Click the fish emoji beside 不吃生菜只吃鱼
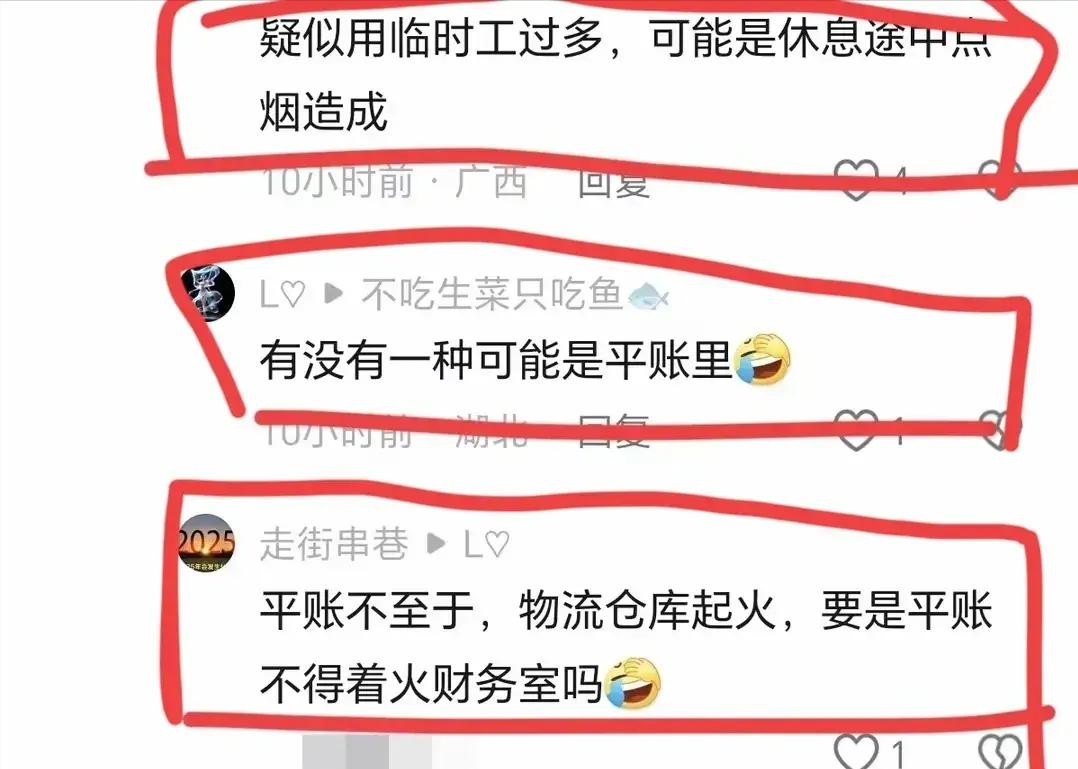Viewport: 1078px width, 769px height. click(x=648, y=296)
